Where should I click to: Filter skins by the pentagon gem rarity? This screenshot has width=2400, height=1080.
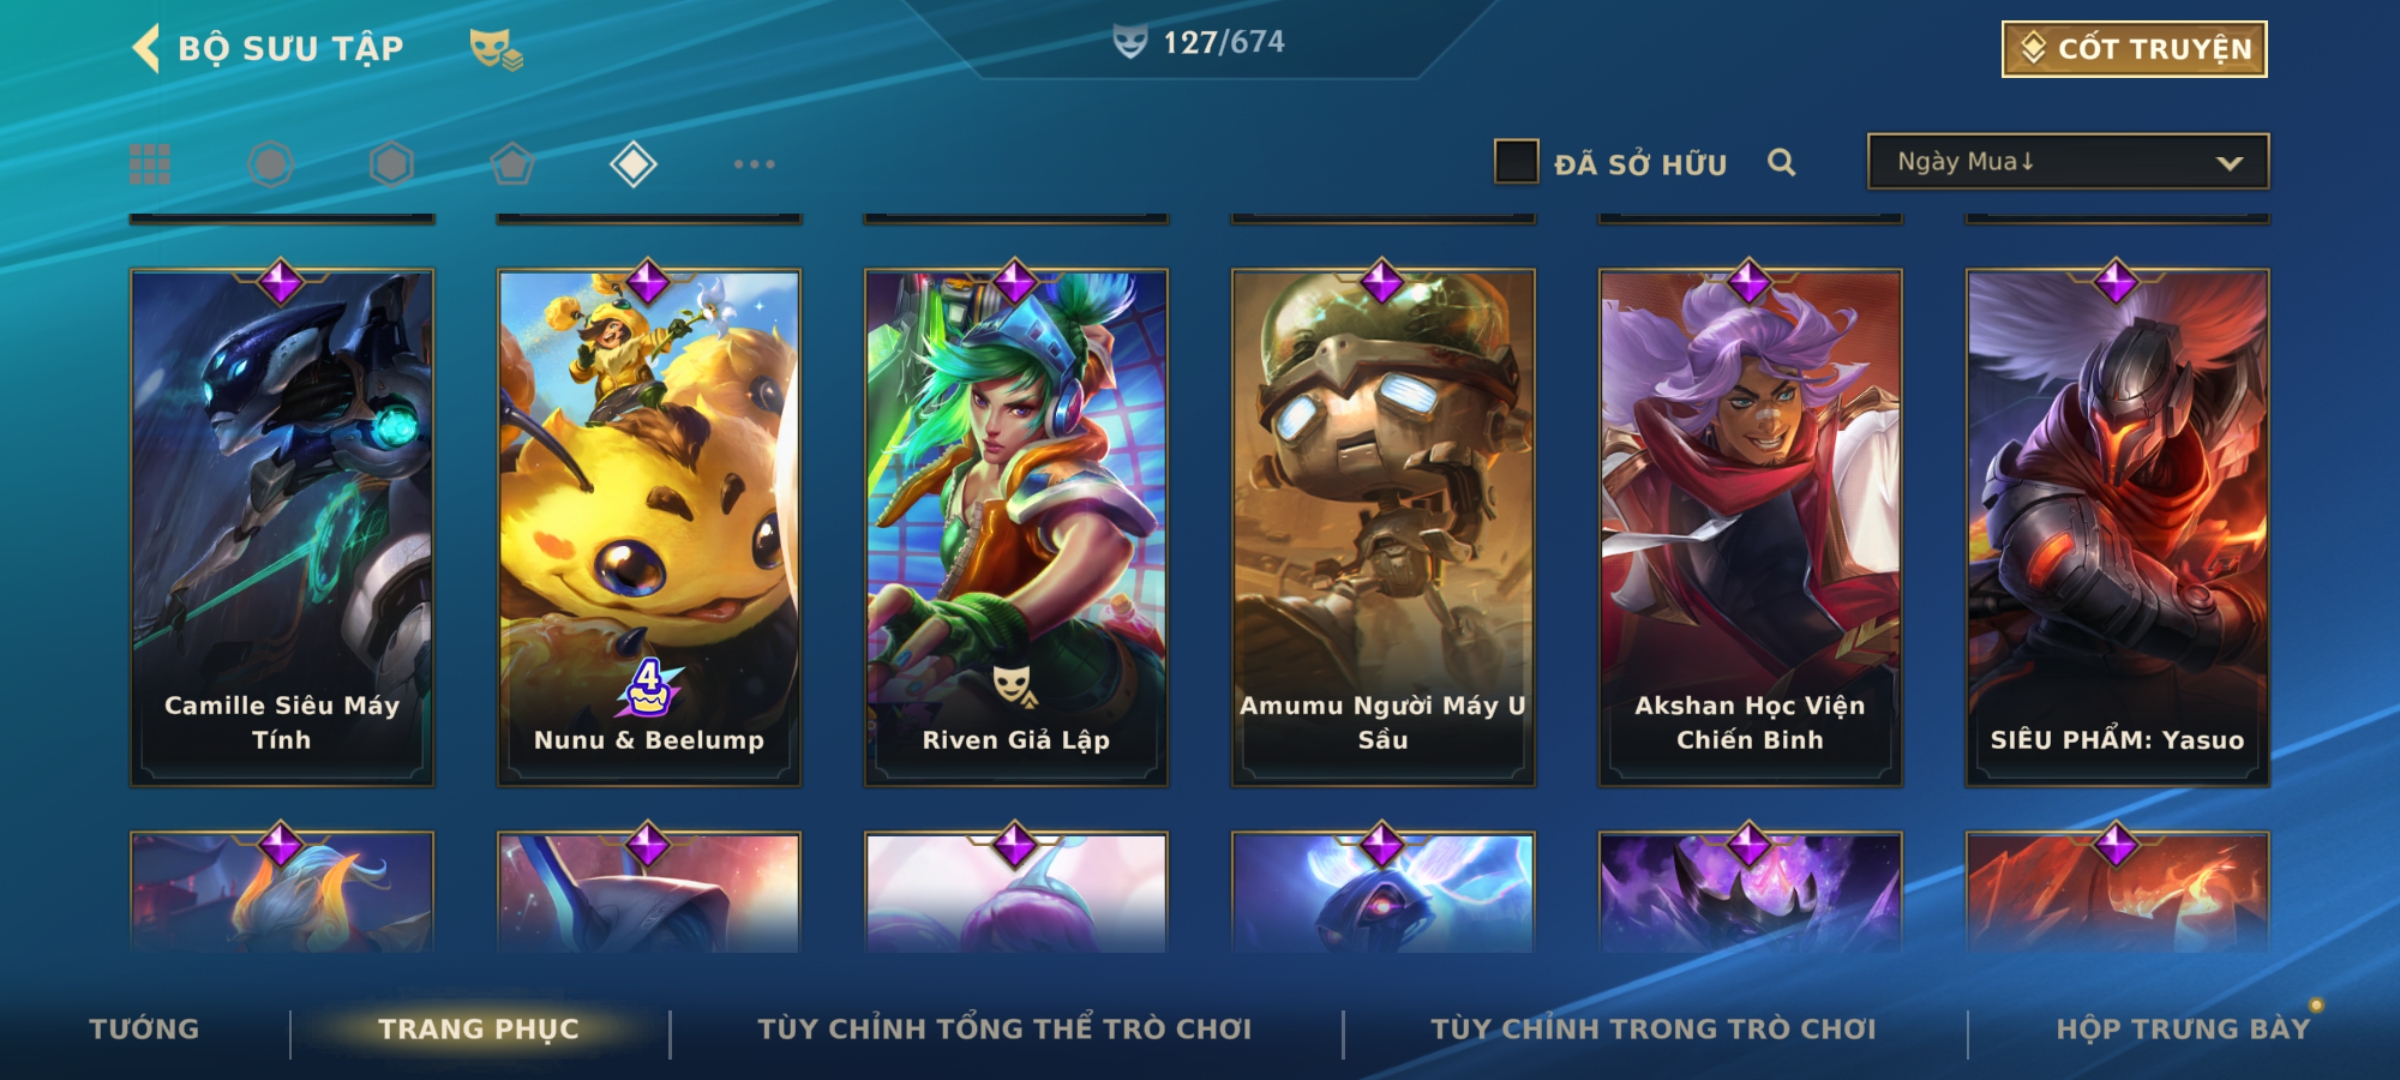click(512, 164)
